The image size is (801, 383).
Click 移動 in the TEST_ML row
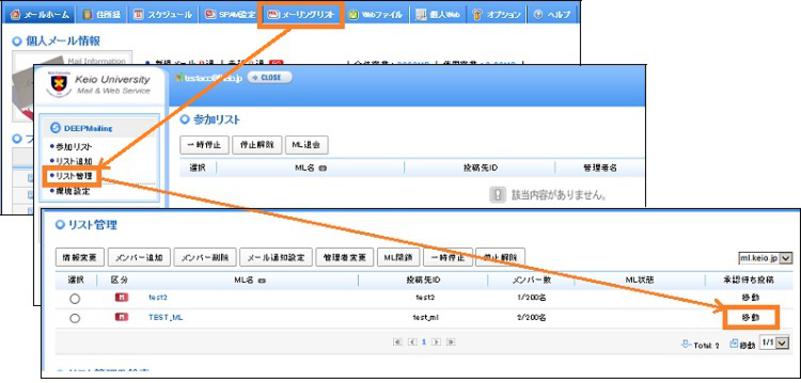click(x=750, y=317)
